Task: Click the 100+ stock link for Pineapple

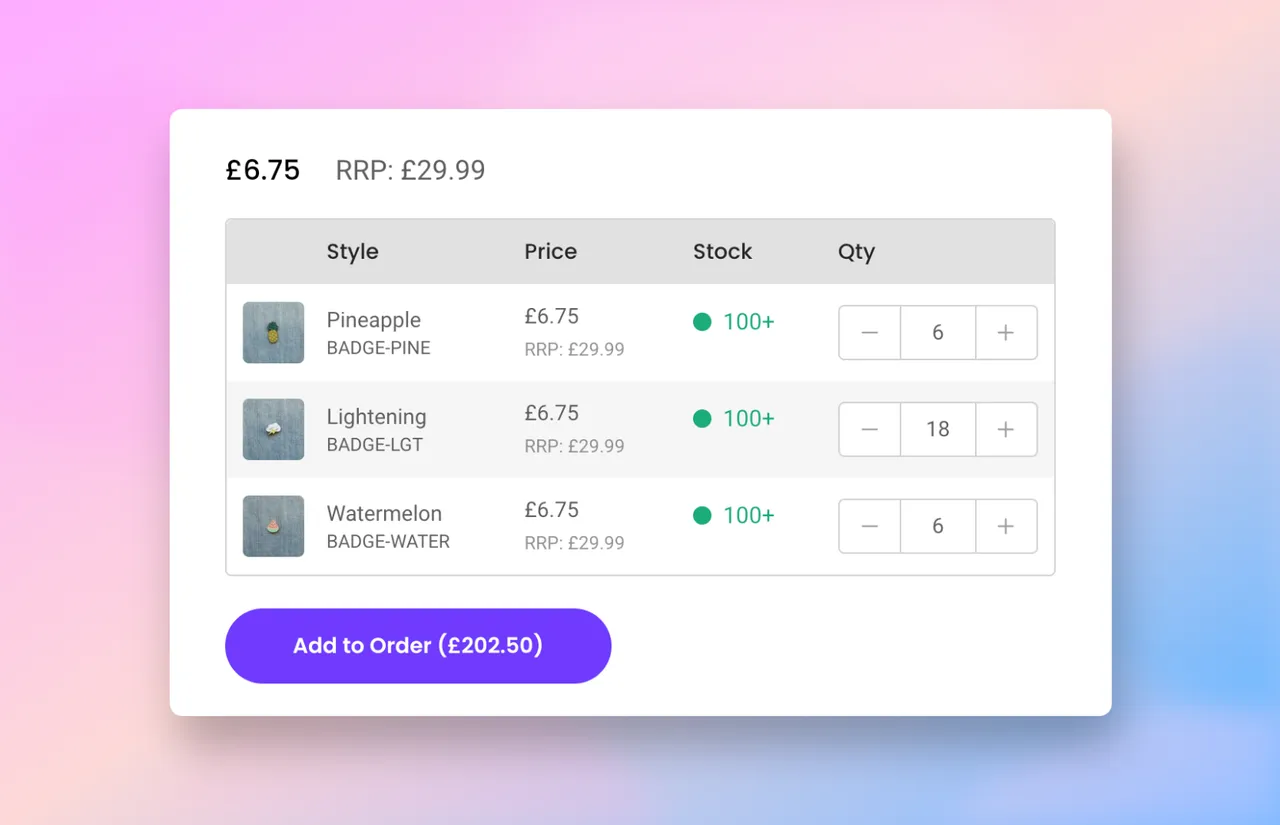Action: pos(746,321)
